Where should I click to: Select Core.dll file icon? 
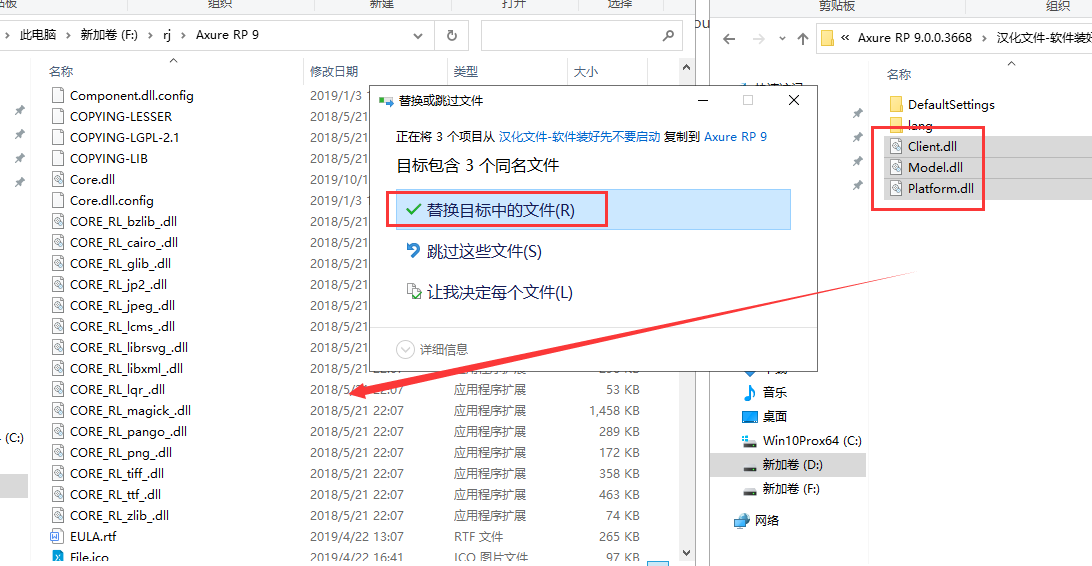point(58,179)
